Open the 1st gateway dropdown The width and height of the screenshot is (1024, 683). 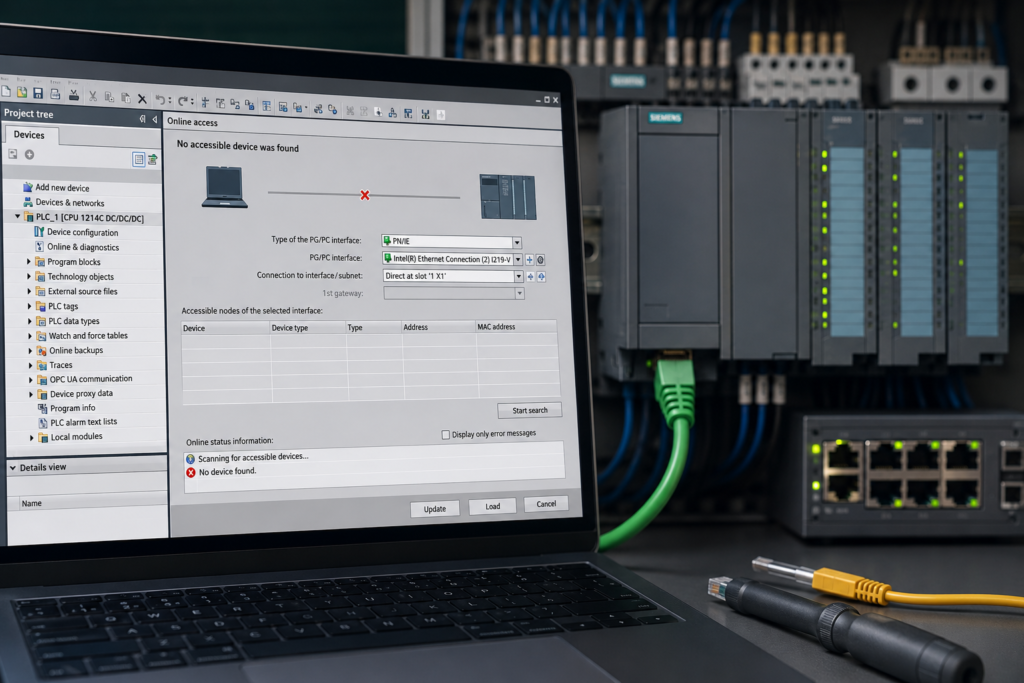[x=520, y=293]
